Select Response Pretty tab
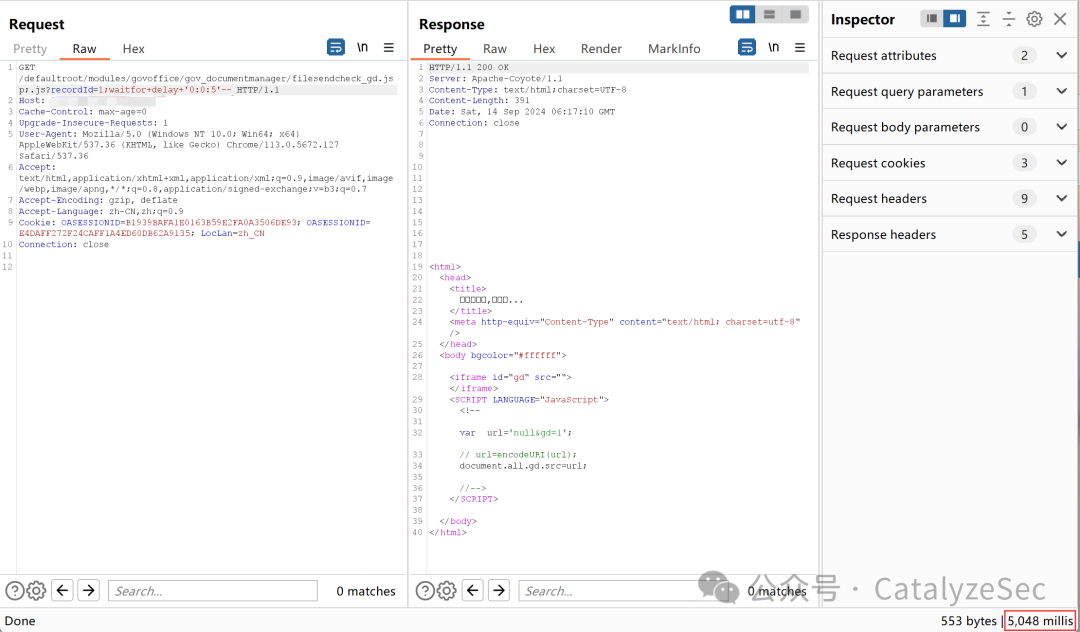This screenshot has width=1080, height=632. point(440,49)
